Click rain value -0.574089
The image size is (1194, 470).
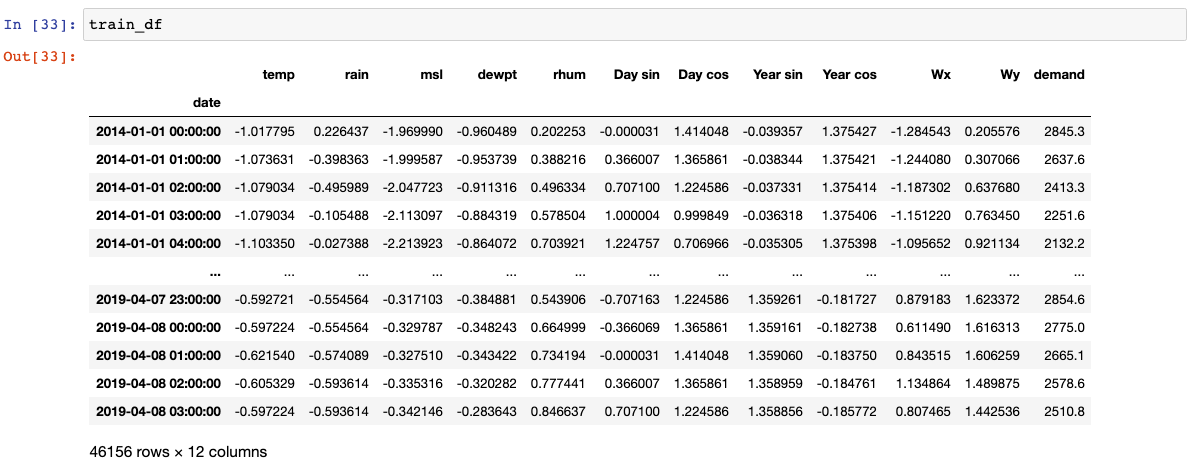[x=339, y=356]
